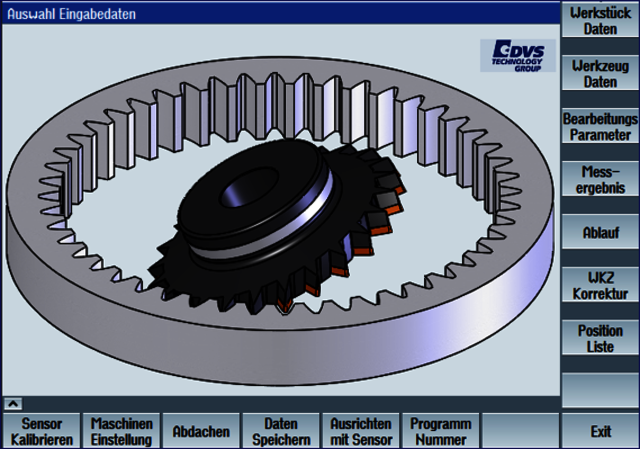Click the black cutting tool gear image
Viewport: 640px width, 449px height.
(x=277, y=228)
